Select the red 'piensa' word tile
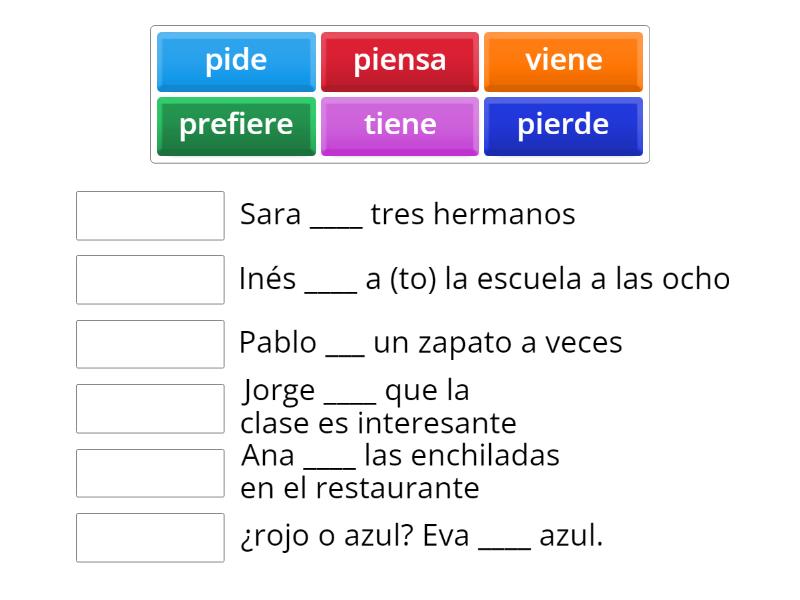Image resolution: width=800 pixels, height=600 pixels. coord(400,62)
